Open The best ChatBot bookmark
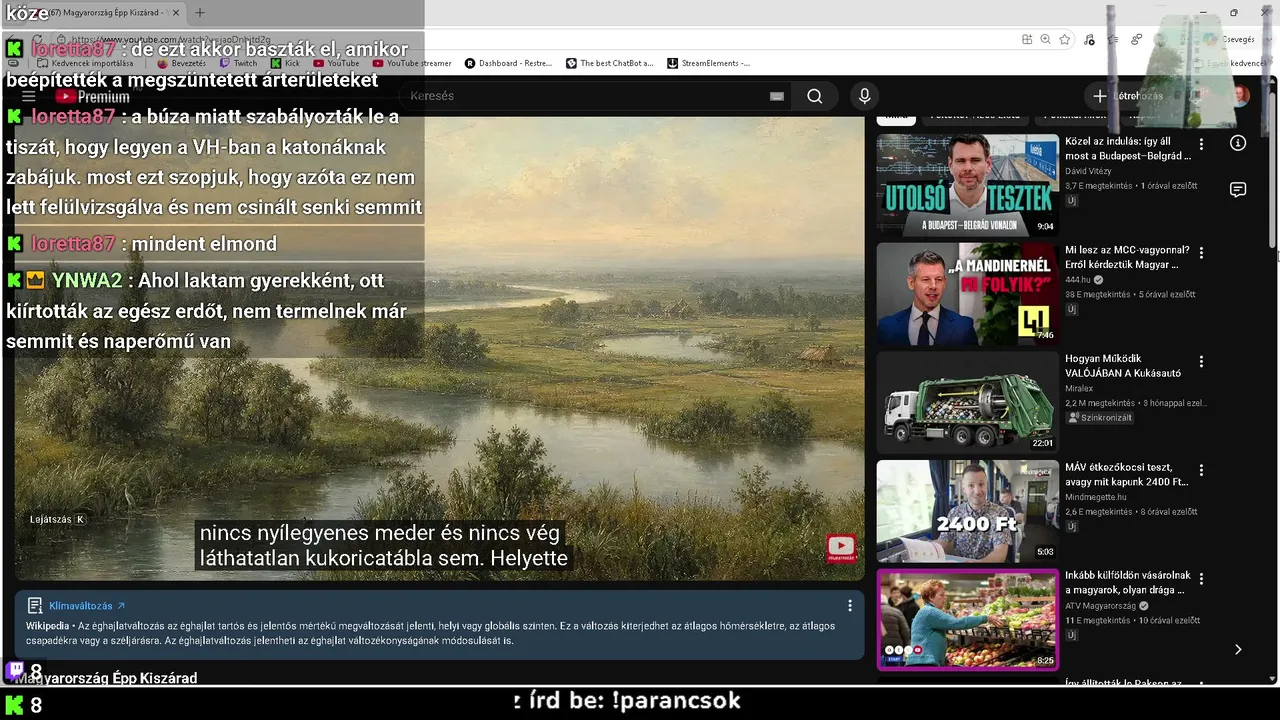1280x720 pixels. [610, 63]
